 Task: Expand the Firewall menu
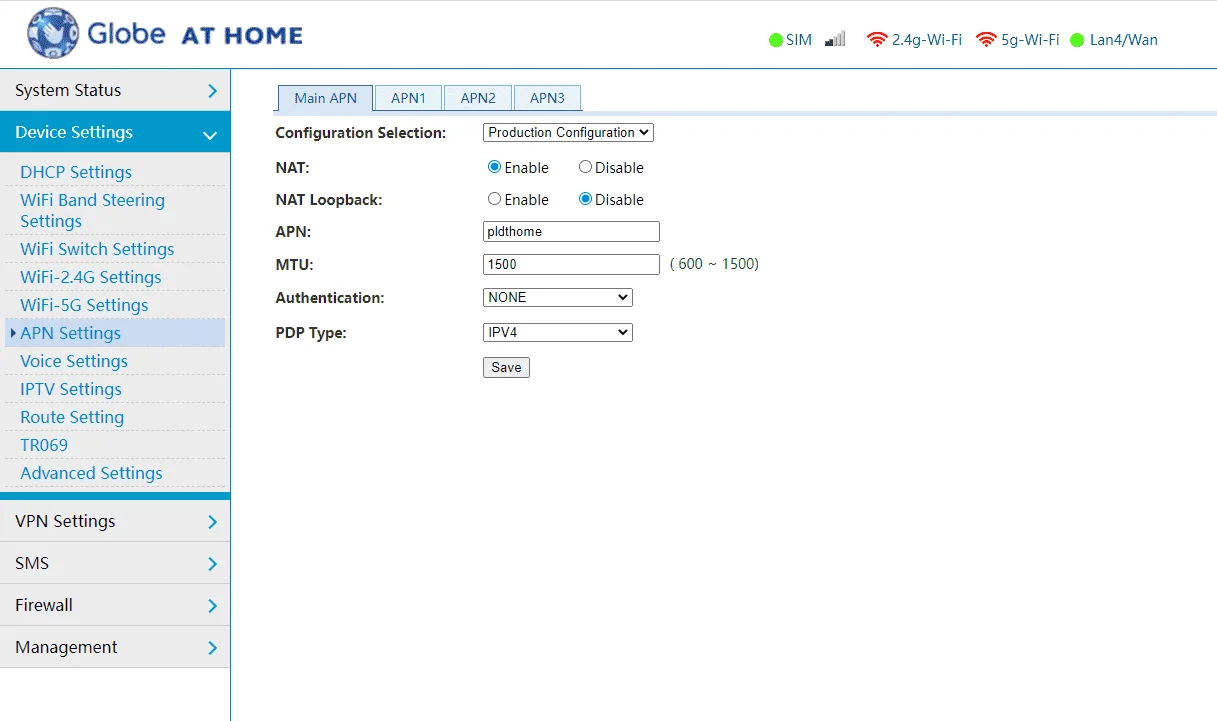(x=115, y=605)
